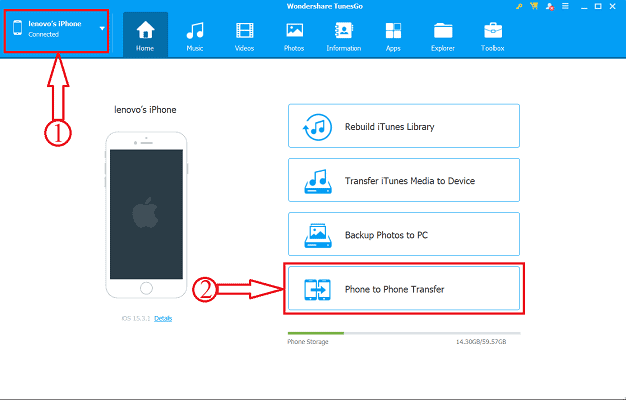Open the Home tab

click(145, 35)
